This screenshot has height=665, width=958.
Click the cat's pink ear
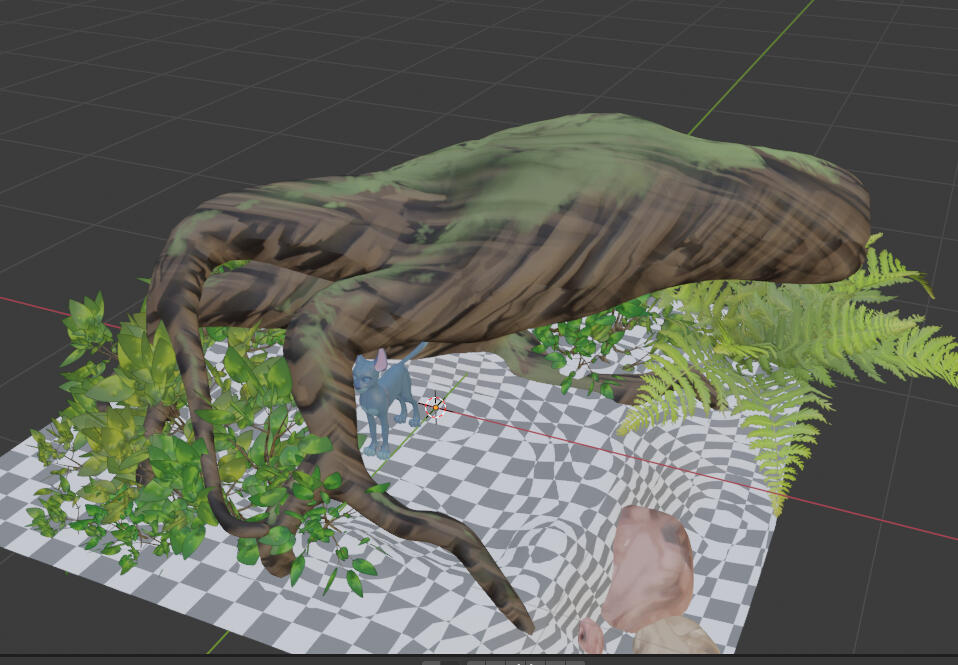tap(380, 359)
